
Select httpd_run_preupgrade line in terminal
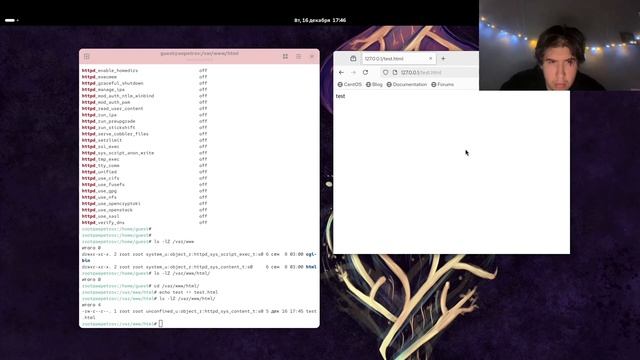click(144, 121)
